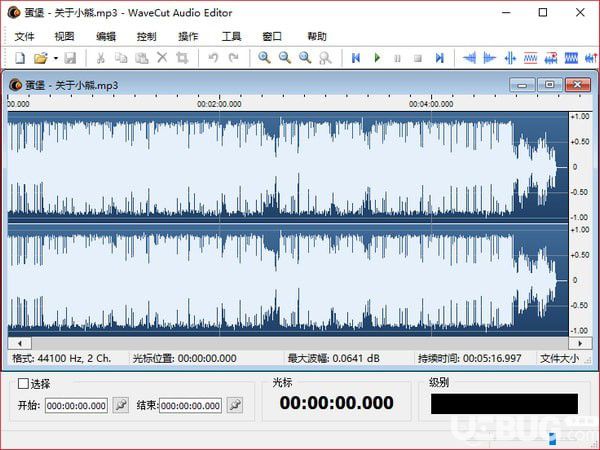Click the black 级别 level meter
This screenshot has height=450, width=600.
tap(504, 404)
